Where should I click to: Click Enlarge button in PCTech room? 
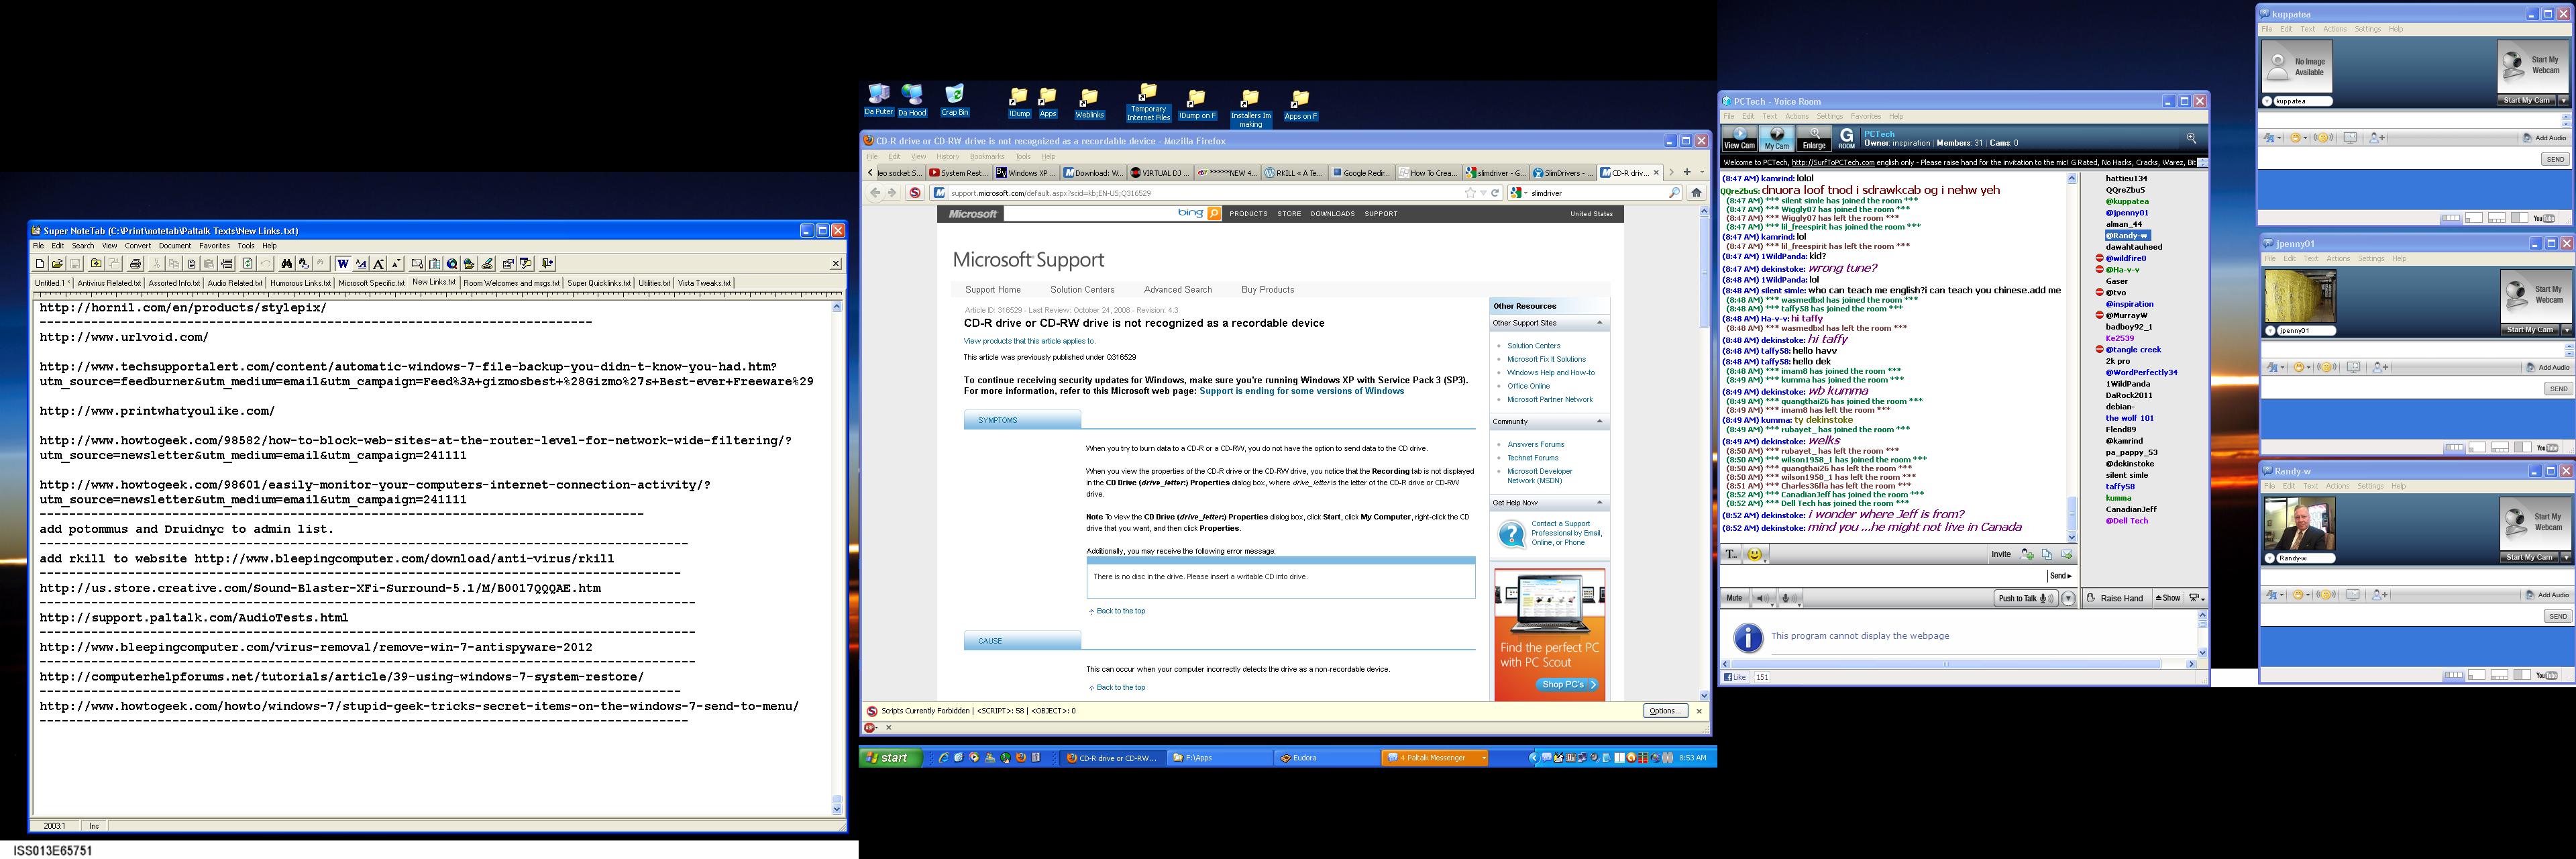point(1814,139)
